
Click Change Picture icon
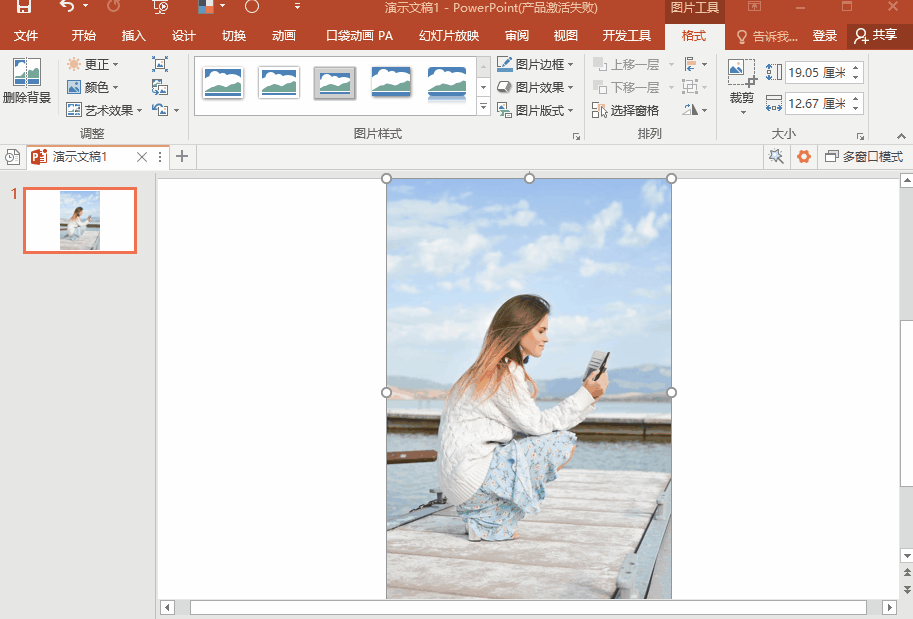(x=160, y=87)
